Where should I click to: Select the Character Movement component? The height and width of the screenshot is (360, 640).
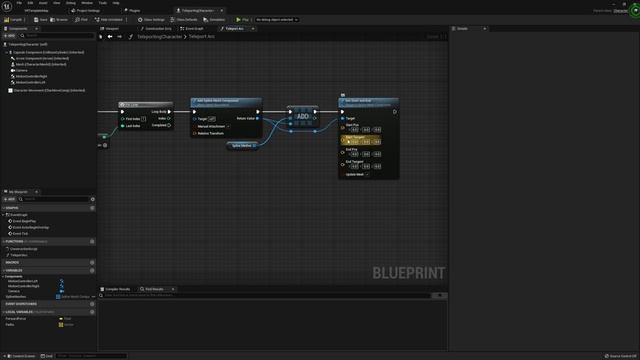pos(47,90)
